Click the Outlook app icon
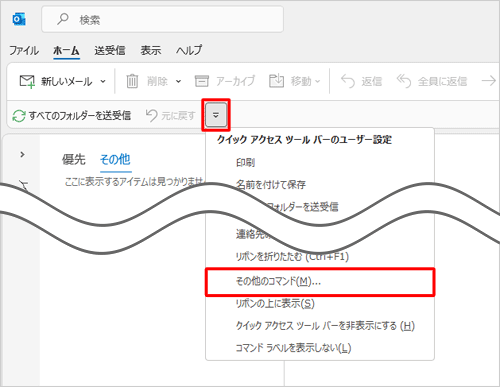 tap(19, 19)
